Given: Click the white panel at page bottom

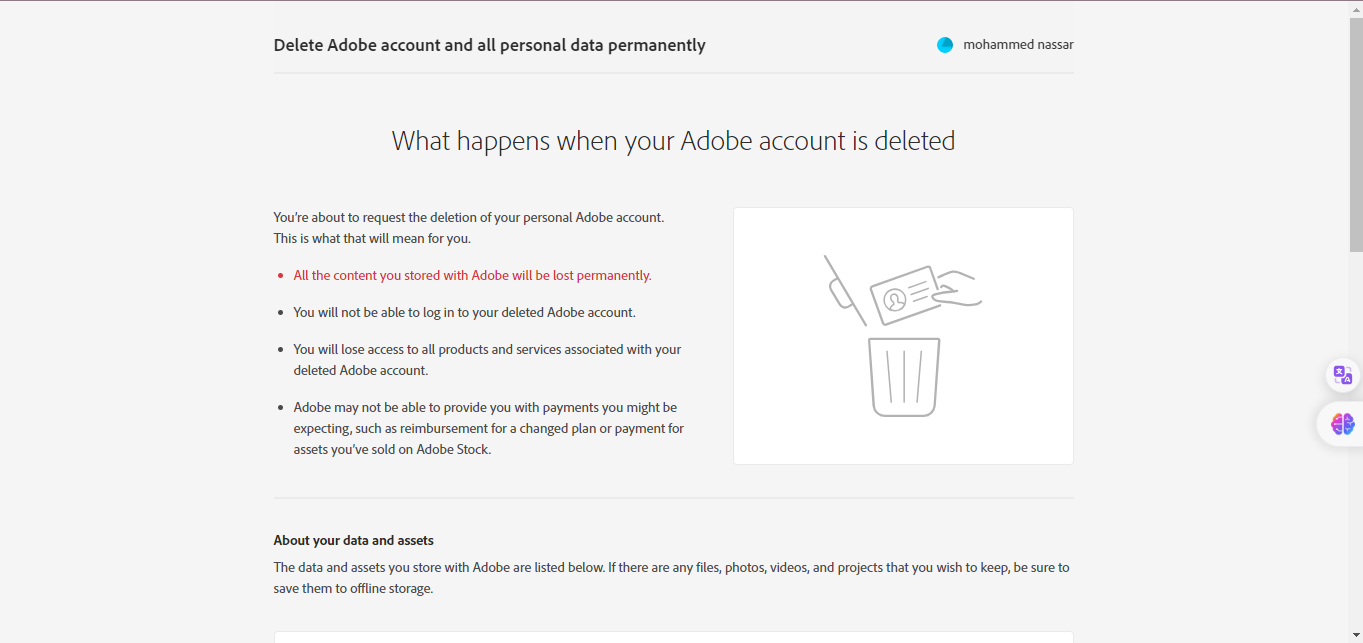Looking at the screenshot, I should tap(673, 637).
